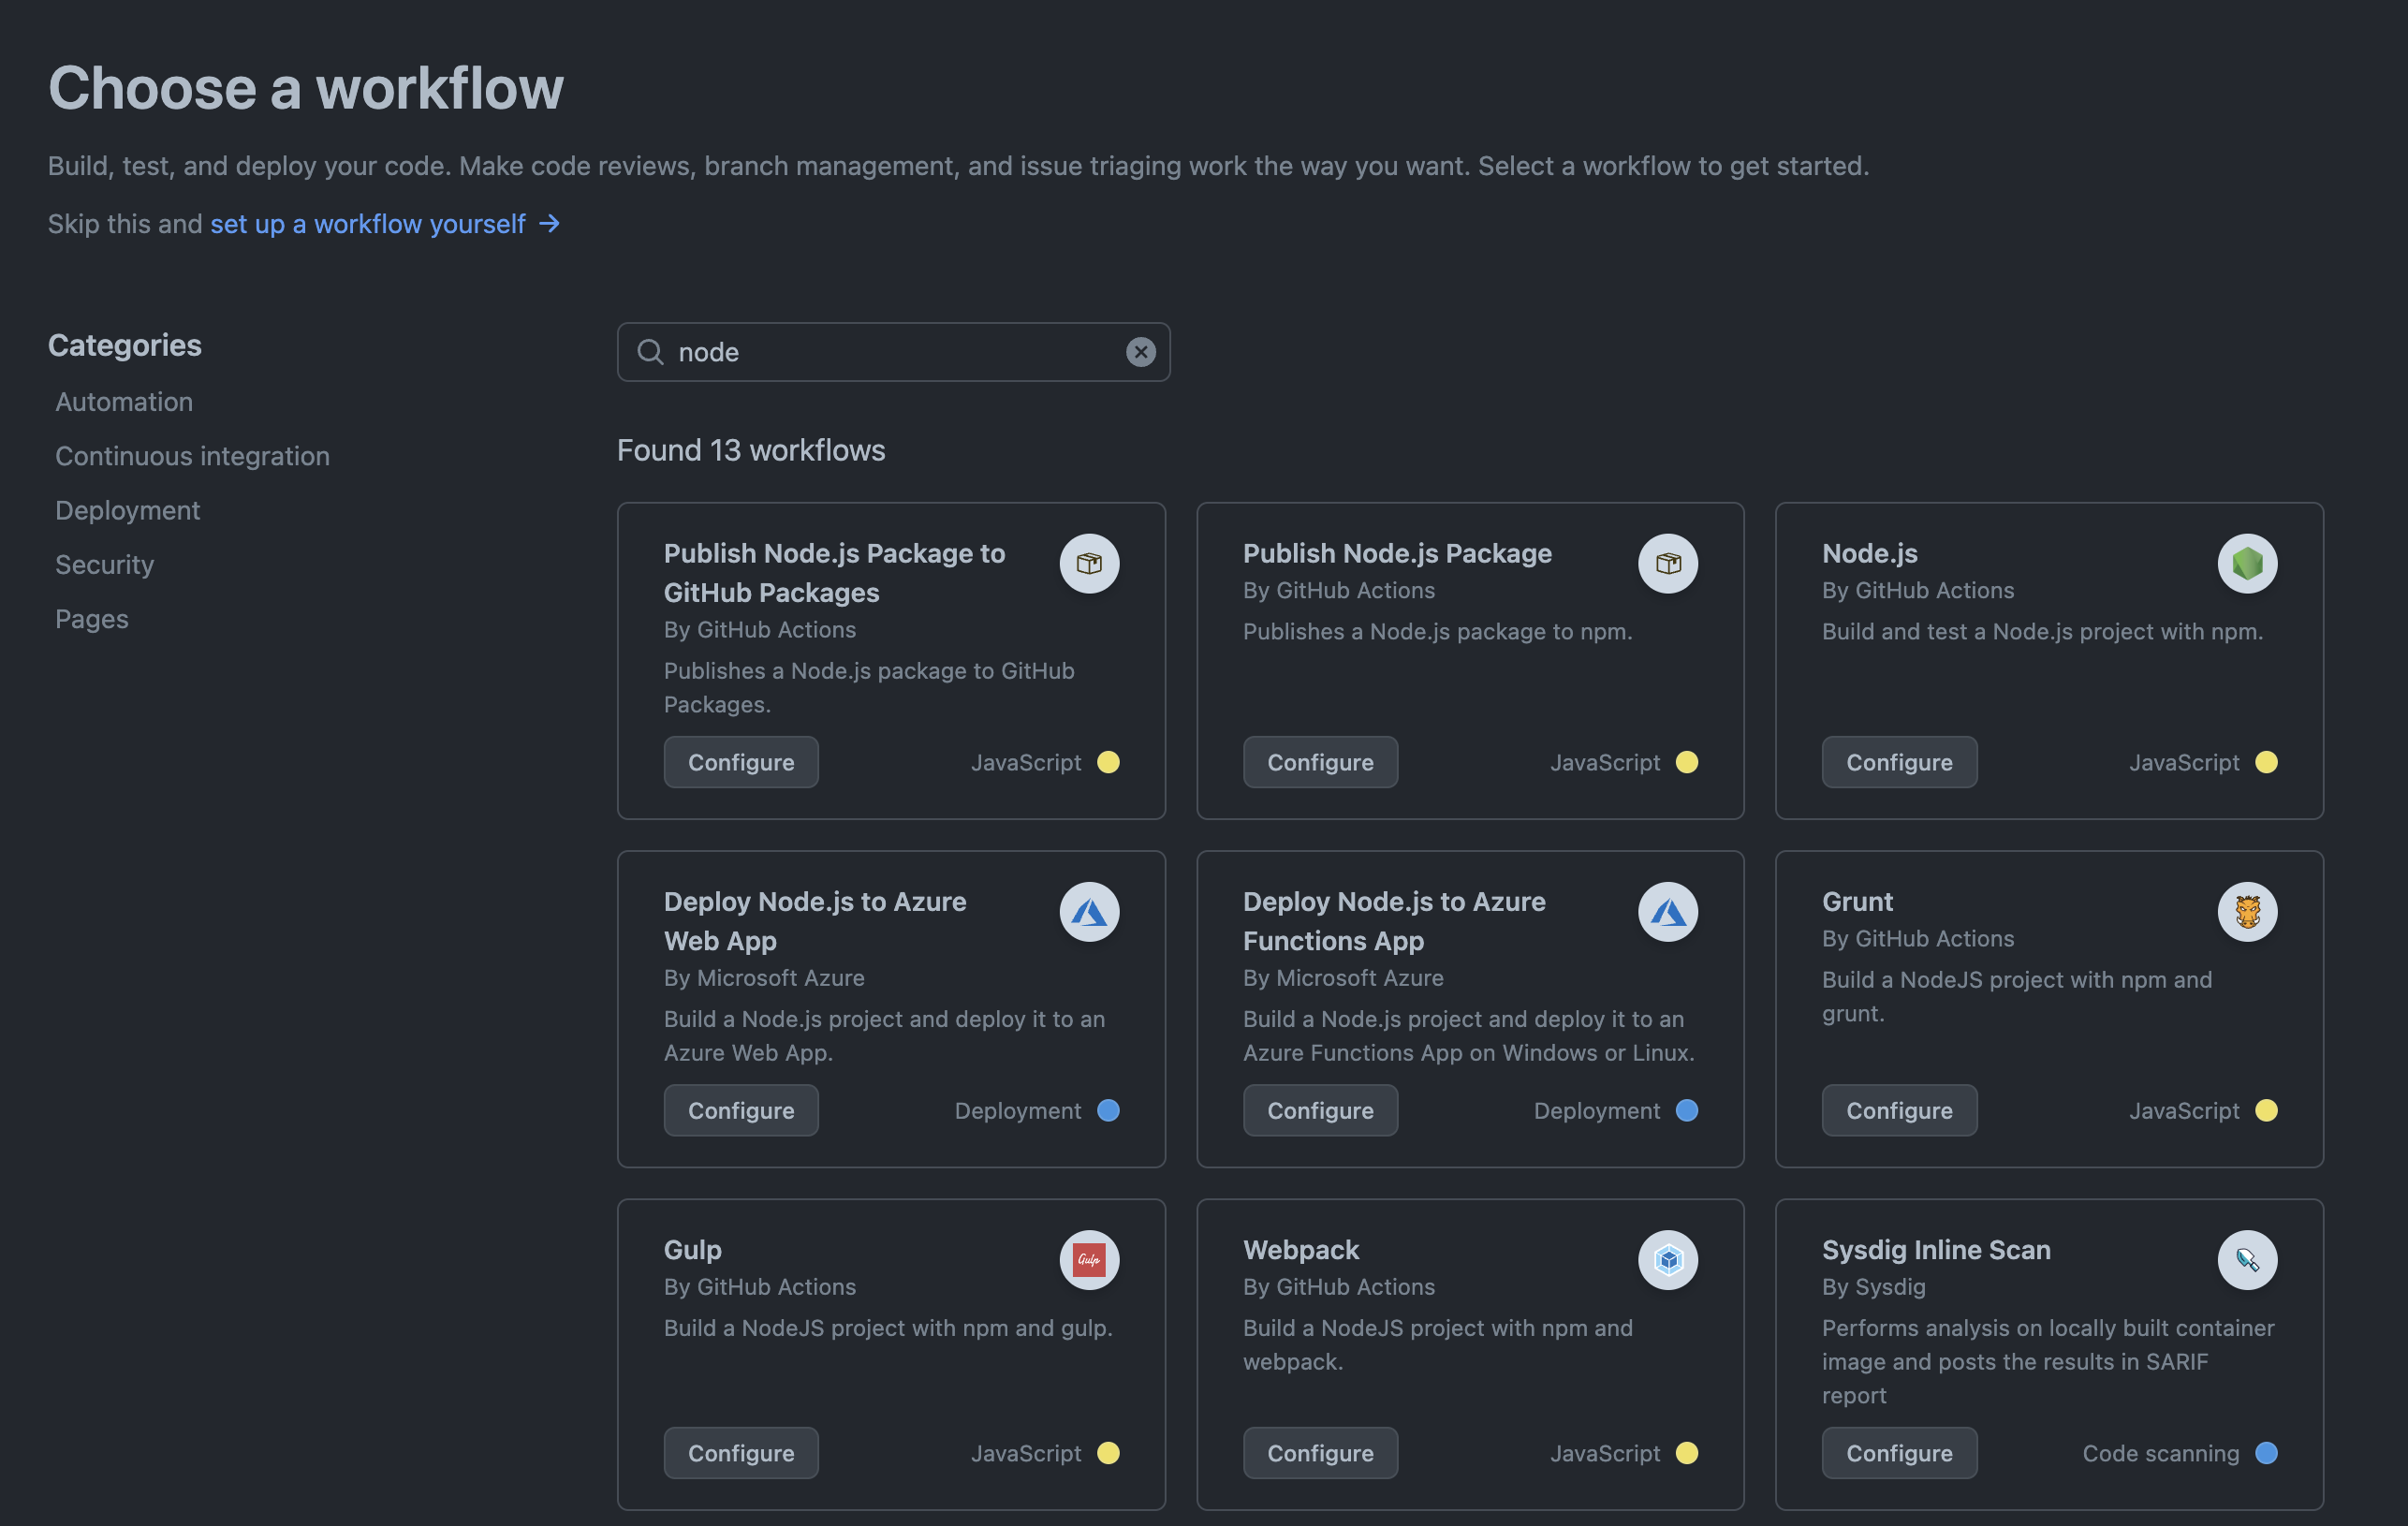Configure the Publish Node.js Package workflow
2408x1526 pixels.
1320,763
